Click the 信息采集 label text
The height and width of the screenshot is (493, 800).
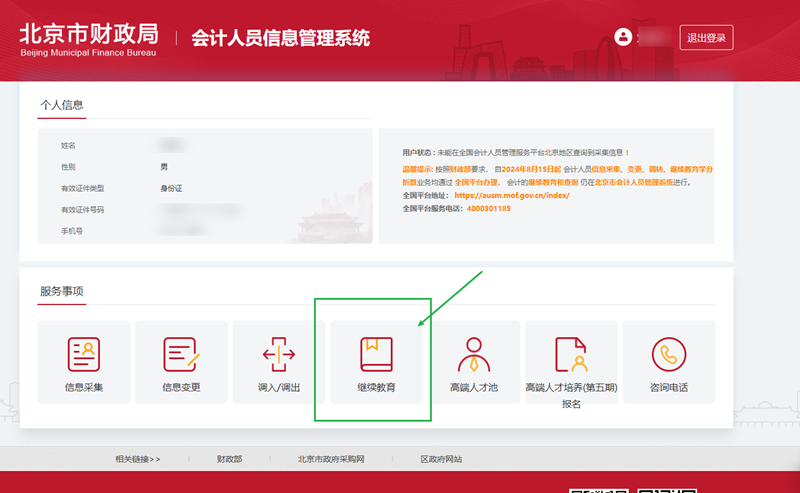84,387
